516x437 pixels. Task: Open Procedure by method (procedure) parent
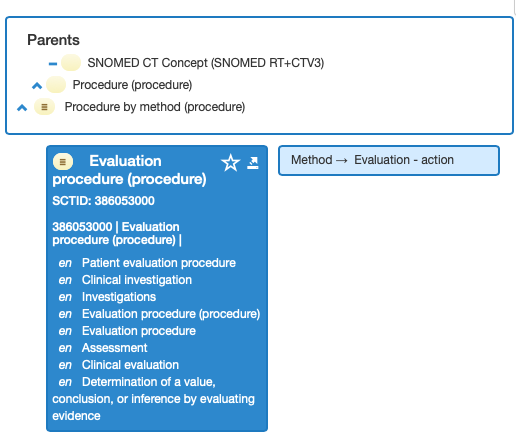coord(155,107)
